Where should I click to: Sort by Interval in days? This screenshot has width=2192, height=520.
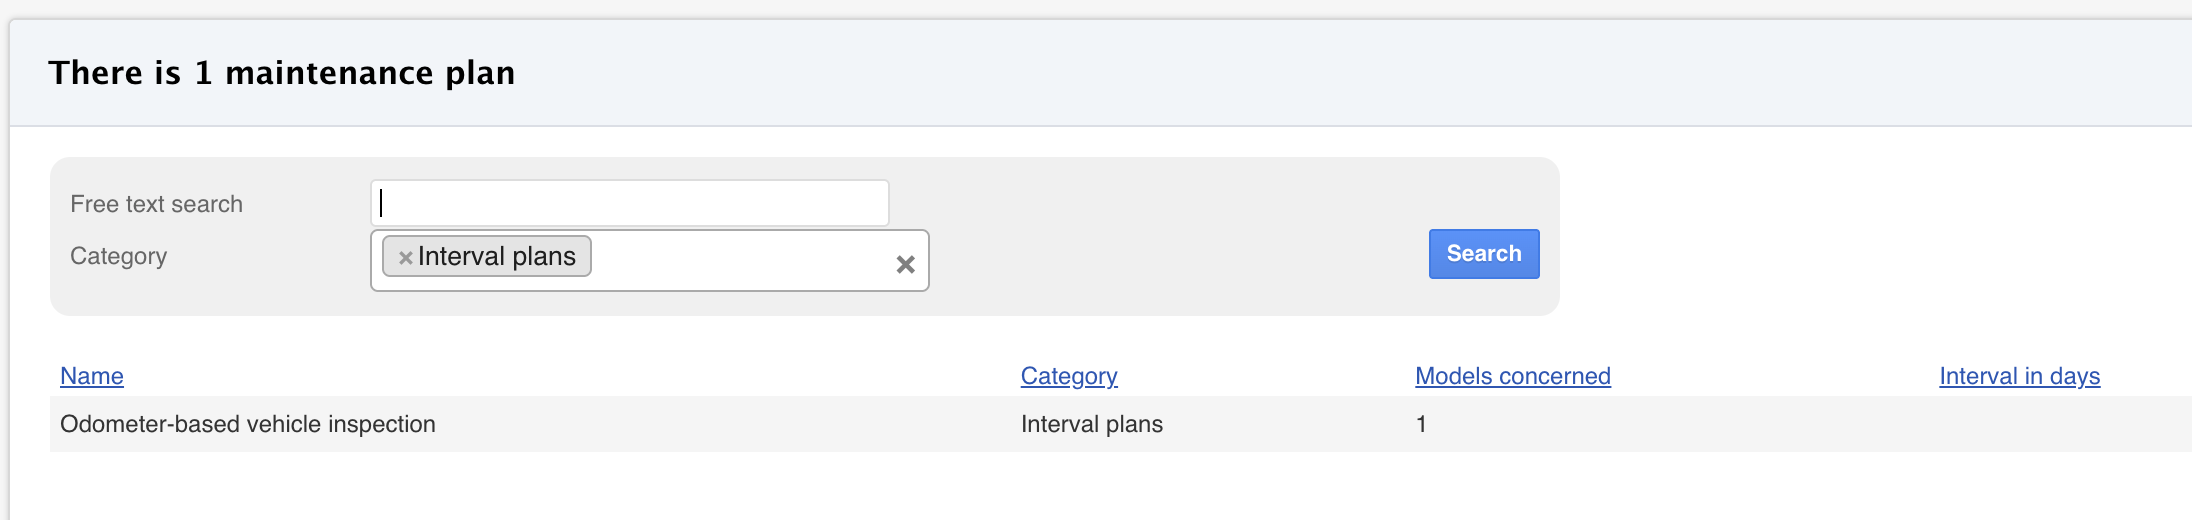(2019, 376)
